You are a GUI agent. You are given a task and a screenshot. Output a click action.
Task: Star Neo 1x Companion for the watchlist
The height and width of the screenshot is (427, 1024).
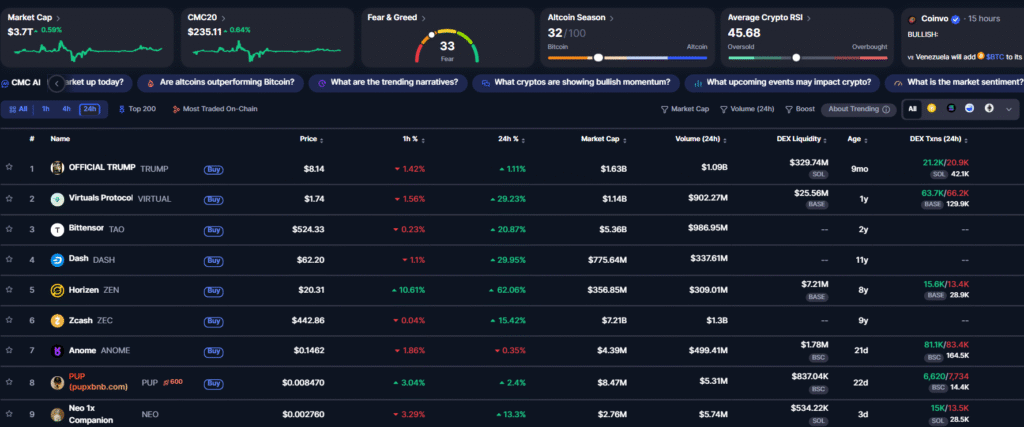point(9,414)
